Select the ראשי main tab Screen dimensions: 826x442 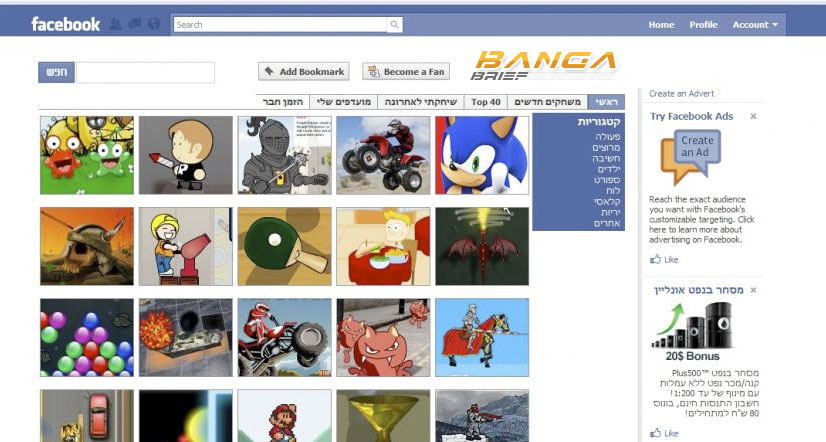pos(606,102)
